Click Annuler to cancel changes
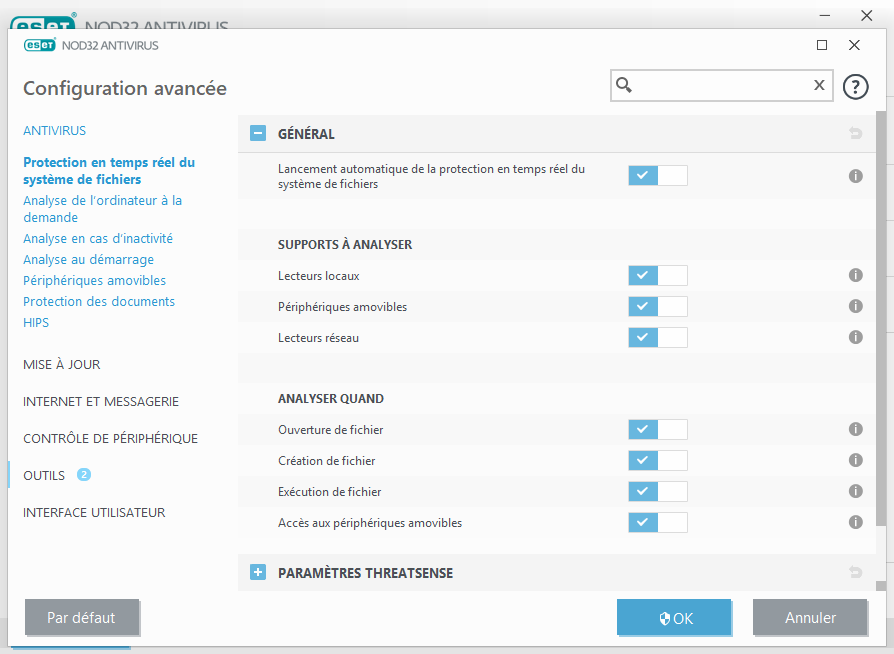This screenshot has height=654, width=894. [x=810, y=618]
